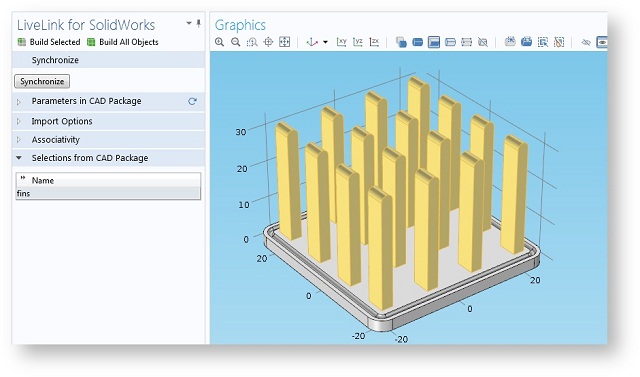Toggle the show-hidden eye icon at toolbar end
Viewport: 640px width, 377px height.
[x=602, y=42]
